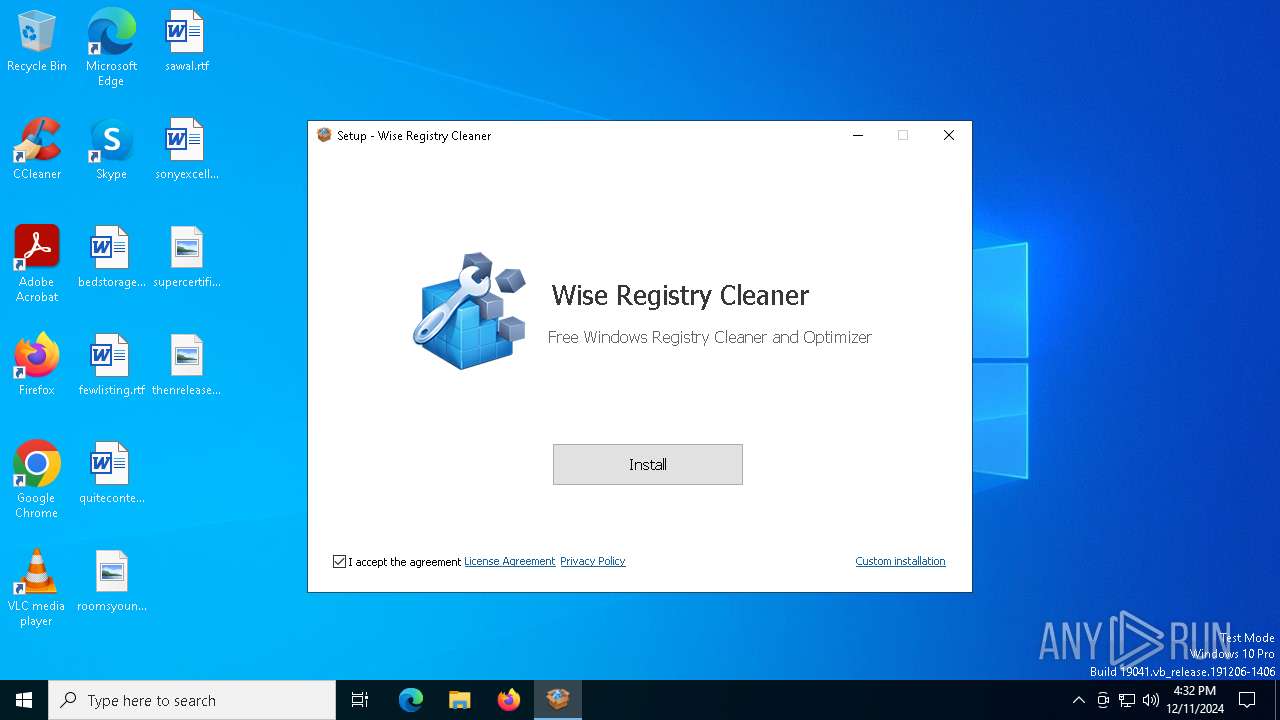Open the taskbar clock and date
Screen dimensions: 1280x720
click(x=1195, y=700)
